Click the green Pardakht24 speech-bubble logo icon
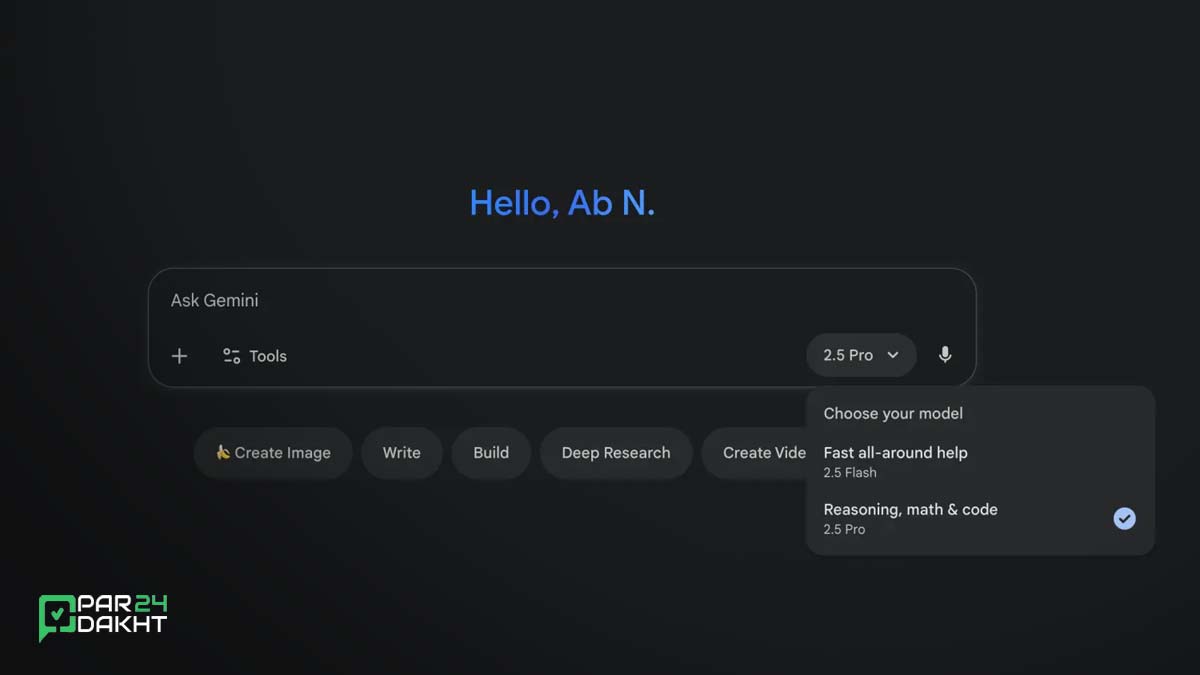This screenshot has height=675, width=1200. tap(58, 617)
